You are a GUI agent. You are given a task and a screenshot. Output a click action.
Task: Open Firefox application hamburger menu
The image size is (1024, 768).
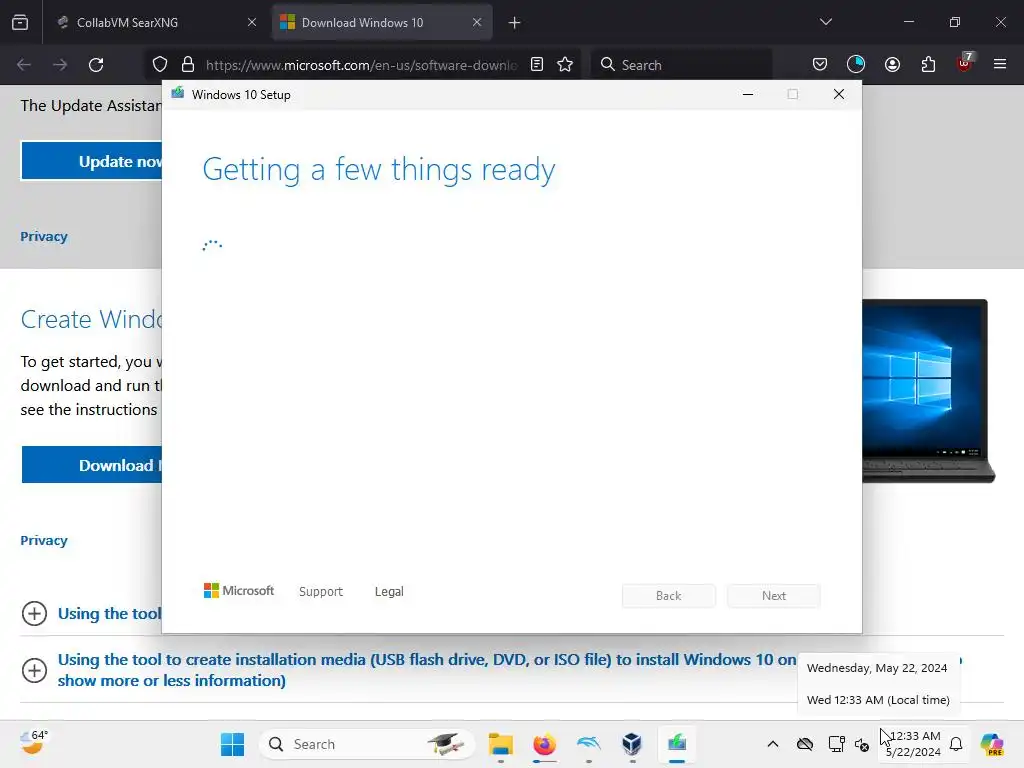(1000, 64)
